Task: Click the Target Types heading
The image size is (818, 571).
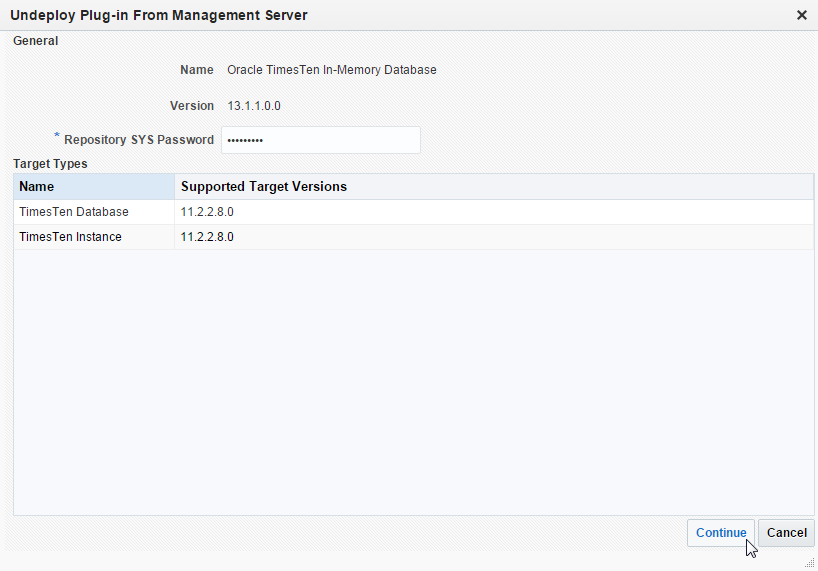Action: pos(50,164)
